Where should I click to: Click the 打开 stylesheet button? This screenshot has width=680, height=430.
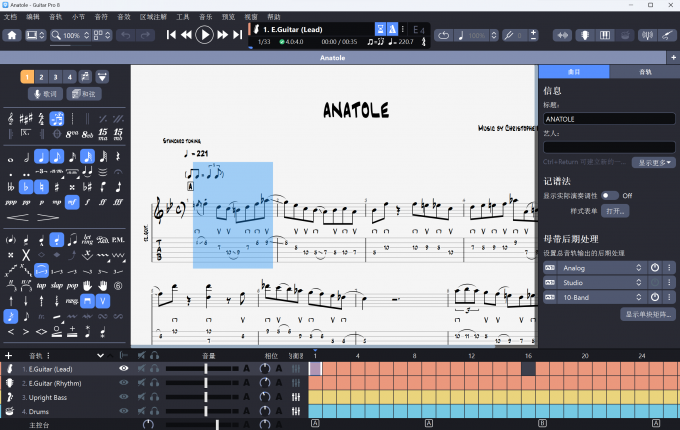615,211
